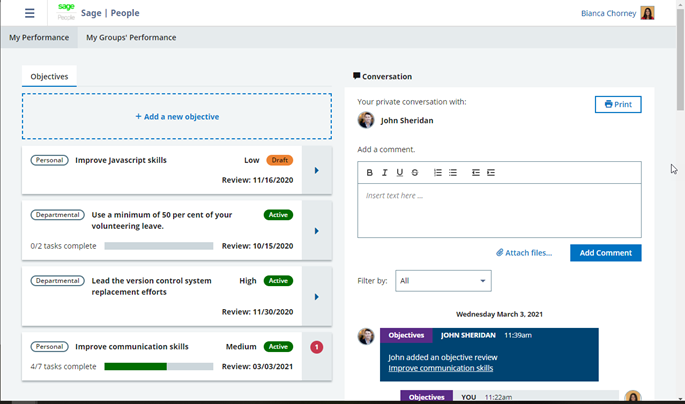The image size is (685, 404).
Task: Open the Attach files link
Action: (524, 253)
